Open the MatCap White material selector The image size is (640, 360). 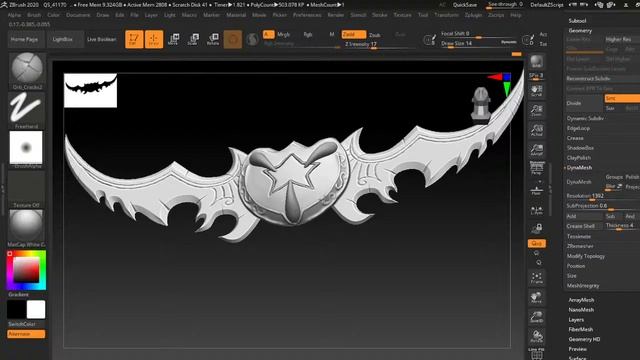pos(26,228)
